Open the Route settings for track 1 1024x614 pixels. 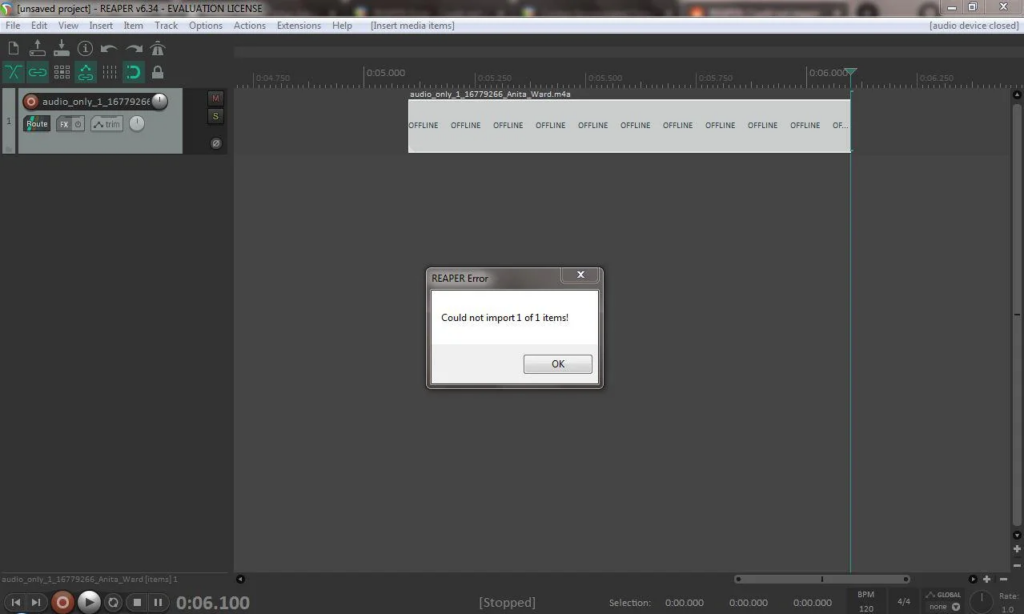coord(37,123)
